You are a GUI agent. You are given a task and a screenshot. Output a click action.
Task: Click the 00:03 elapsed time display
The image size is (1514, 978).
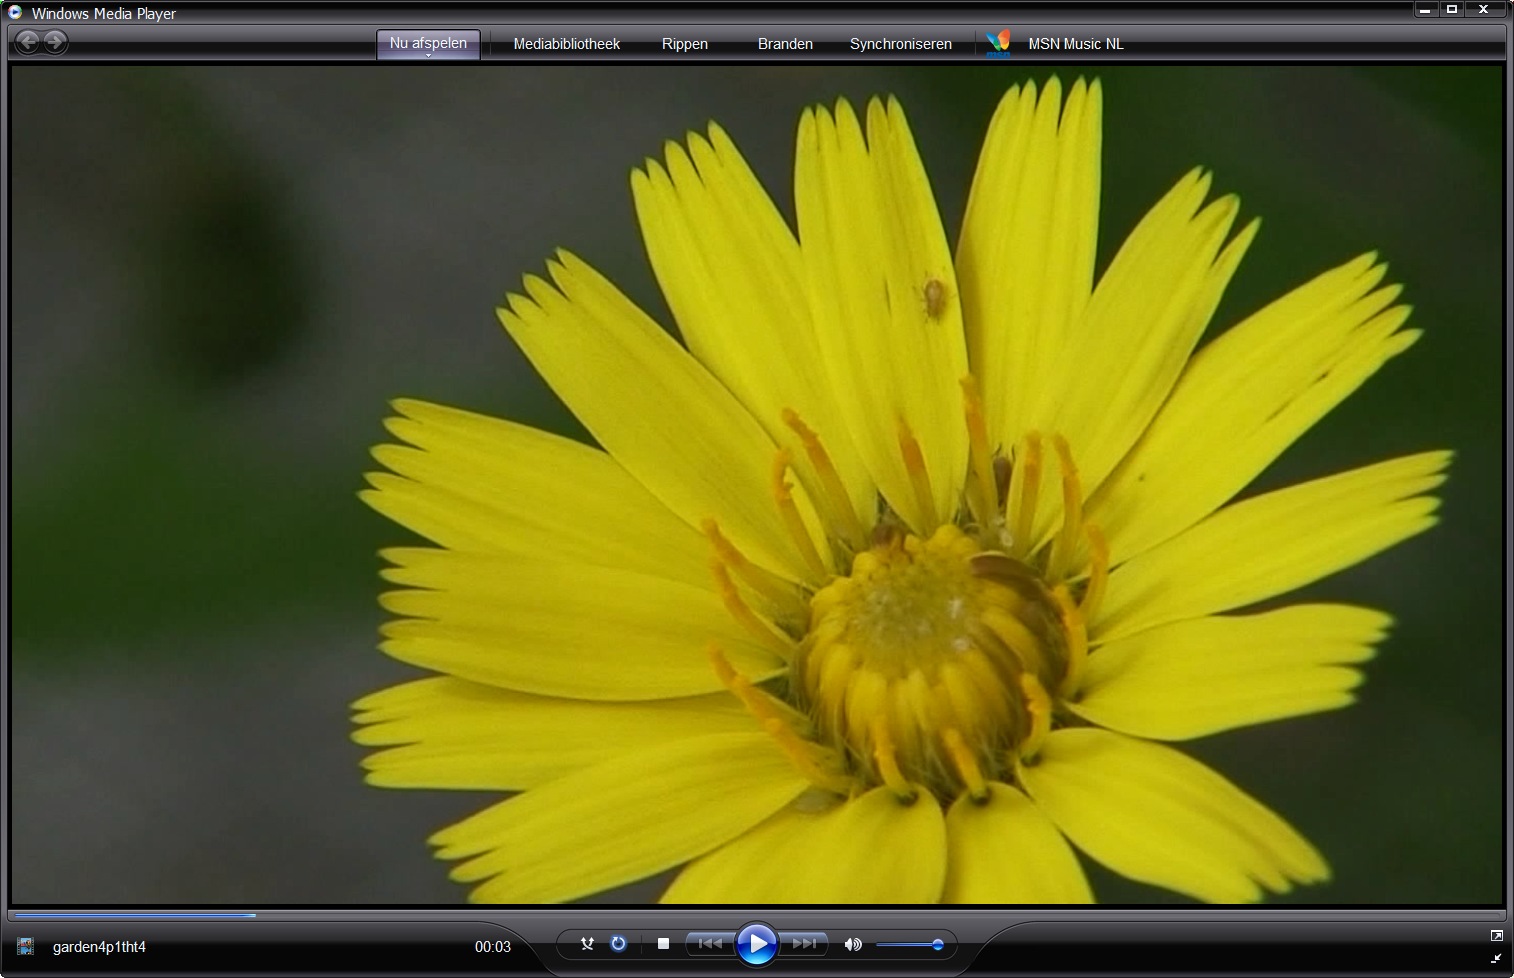[493, 947]
